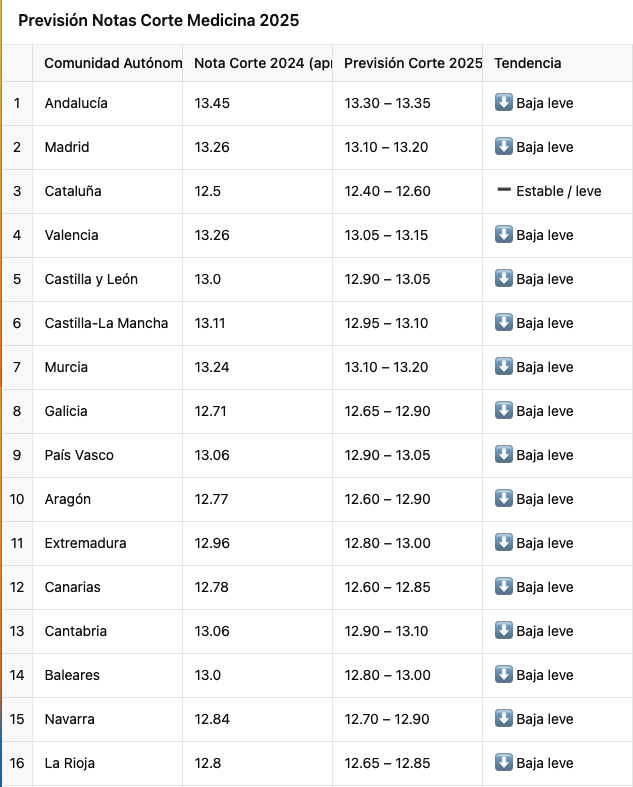Click the down-arrow icon in La Rioja row

pyautogui.click(x=503, y=762)
